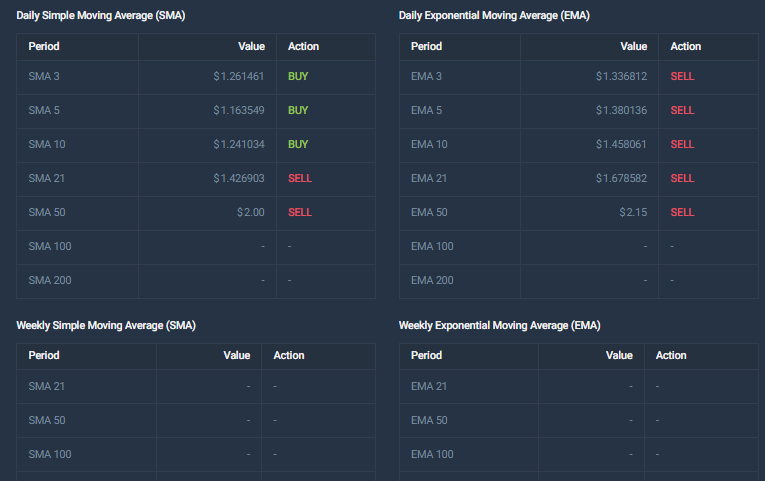The image size is (765, 481).
Task: Click the Value header in Weekly SMA table
Action: click(237, 356)
